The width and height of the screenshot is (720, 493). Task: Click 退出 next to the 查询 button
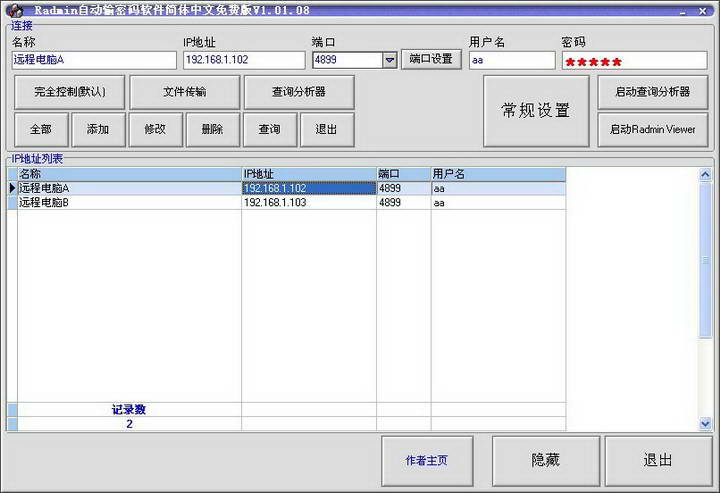(327, 129)
